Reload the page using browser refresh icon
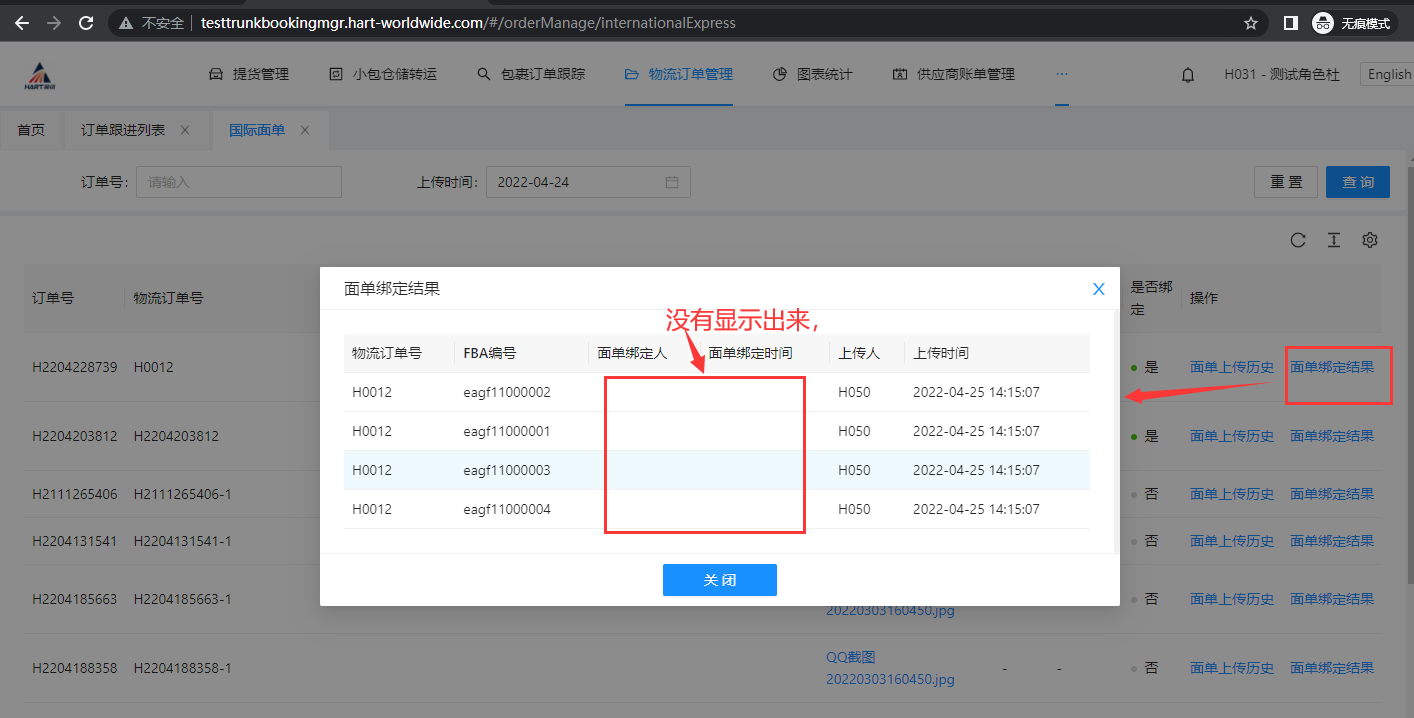Viewport: 1414px width, 718px height. point(86,22)
